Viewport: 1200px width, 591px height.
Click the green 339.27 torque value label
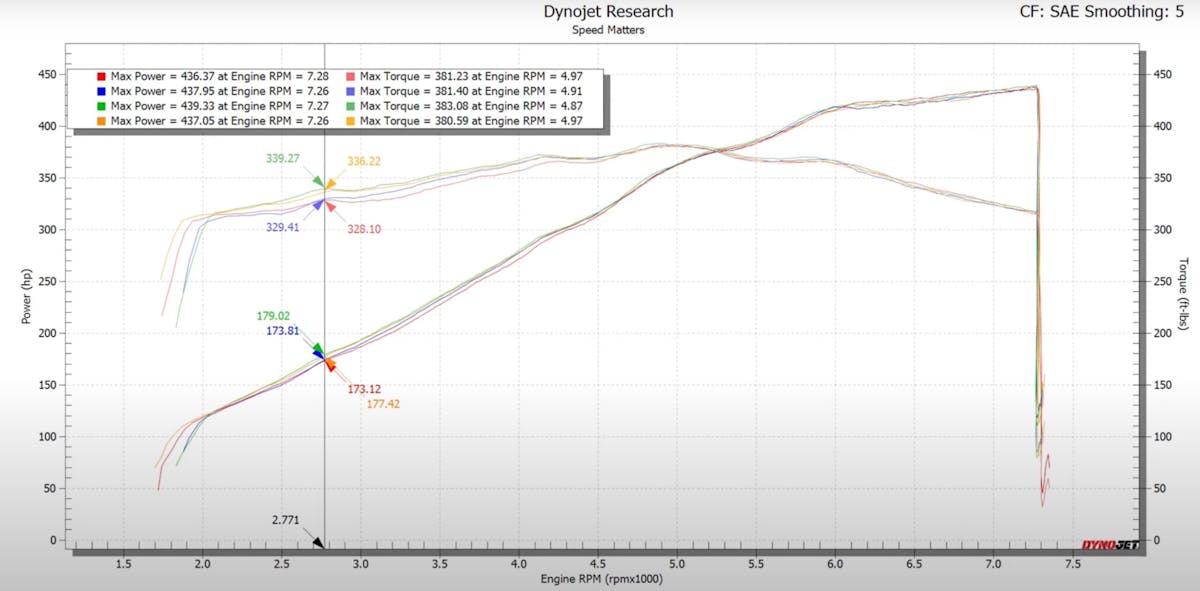[x=285, y=158]
